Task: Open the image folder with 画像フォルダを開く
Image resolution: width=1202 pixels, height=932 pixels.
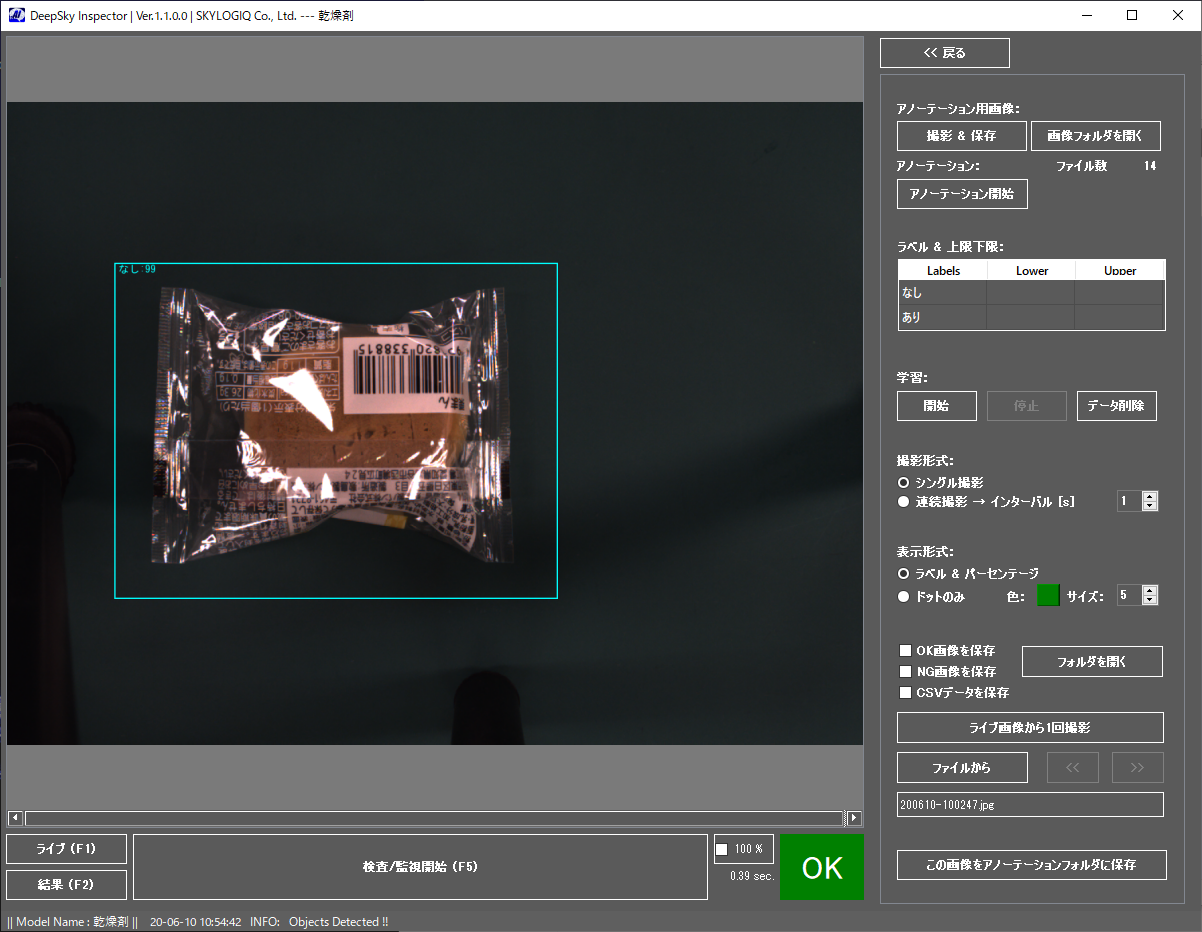Action: 1096,136
